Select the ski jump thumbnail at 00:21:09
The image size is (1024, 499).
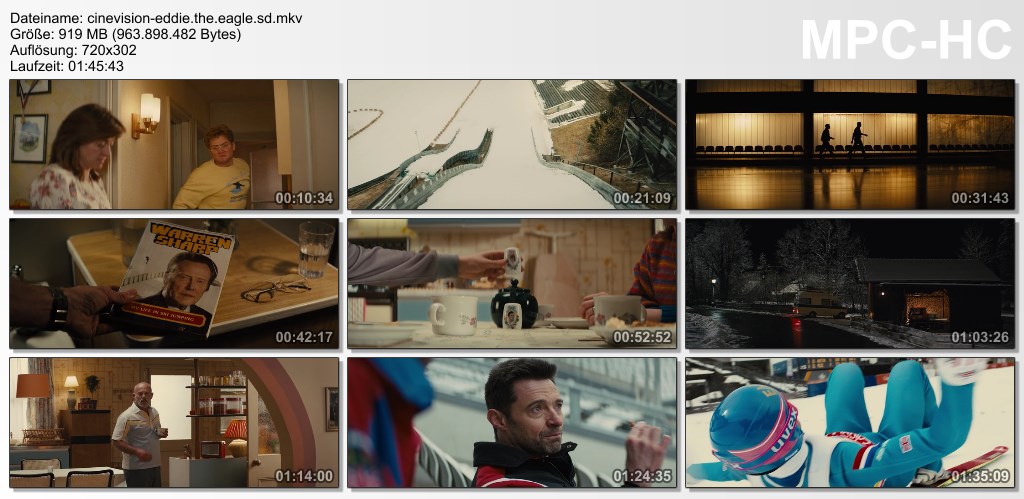coord(512,144)
